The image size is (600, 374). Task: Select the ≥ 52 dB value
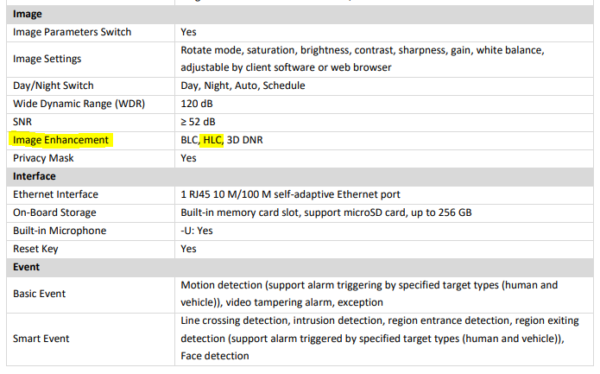[x=198, y=122]
